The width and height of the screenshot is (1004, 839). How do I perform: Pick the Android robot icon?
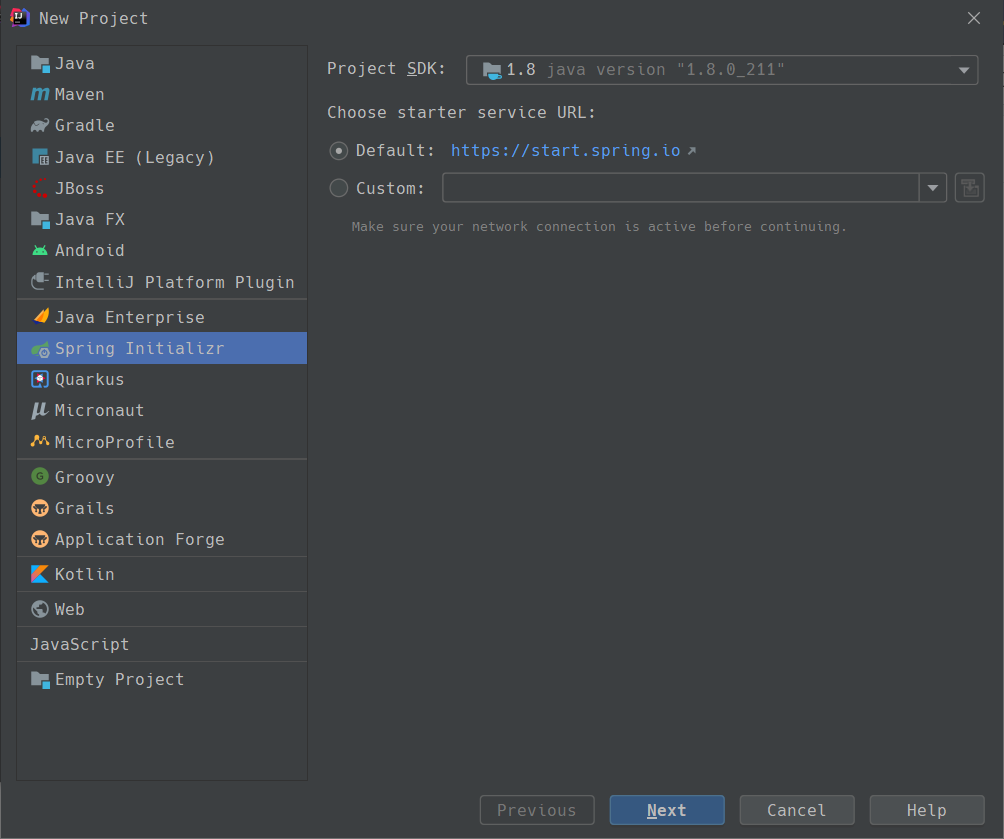40,251
